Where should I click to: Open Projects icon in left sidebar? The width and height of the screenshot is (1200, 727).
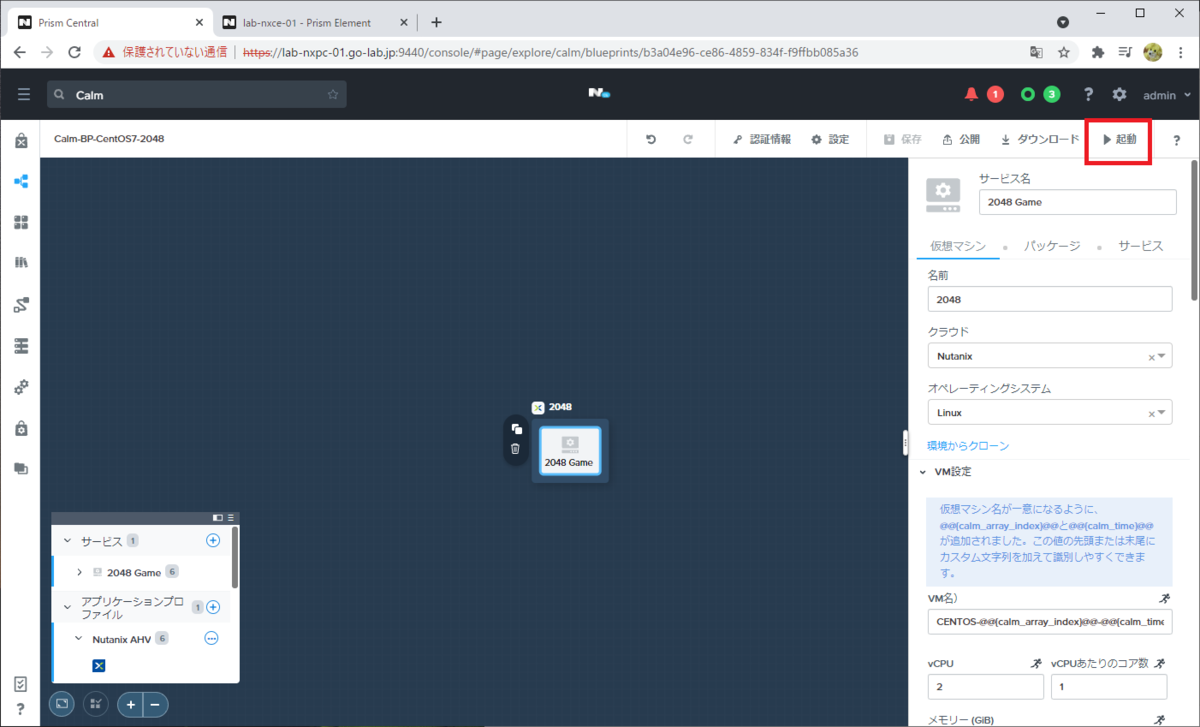tap(21, 468)
